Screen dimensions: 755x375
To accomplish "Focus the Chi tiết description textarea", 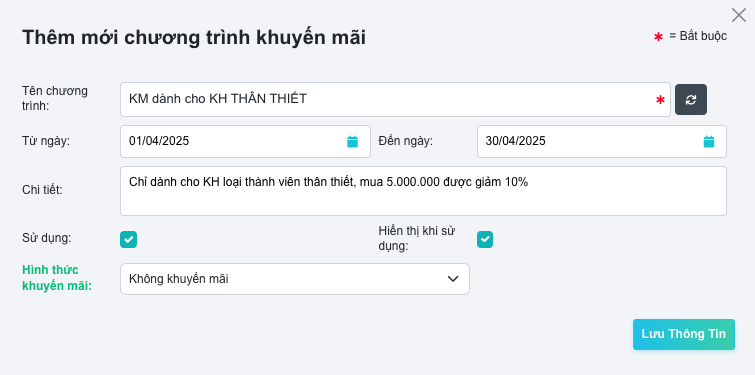I will coord(423,191).
